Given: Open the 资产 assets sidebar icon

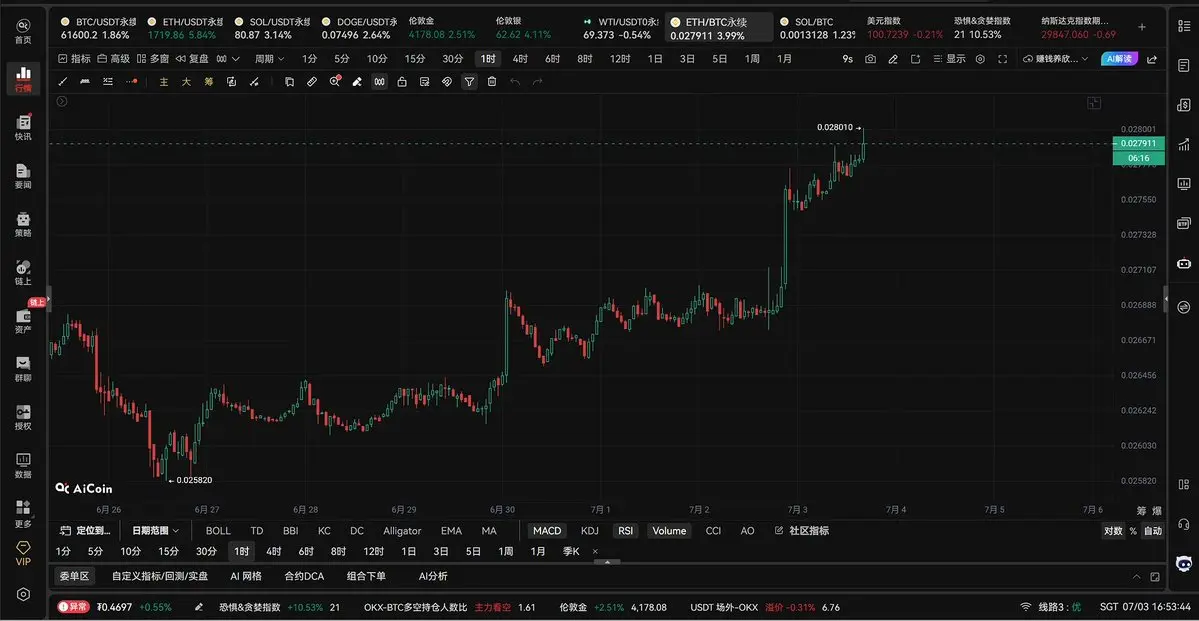Looking at the screenshot, I should tap(23, 320).
